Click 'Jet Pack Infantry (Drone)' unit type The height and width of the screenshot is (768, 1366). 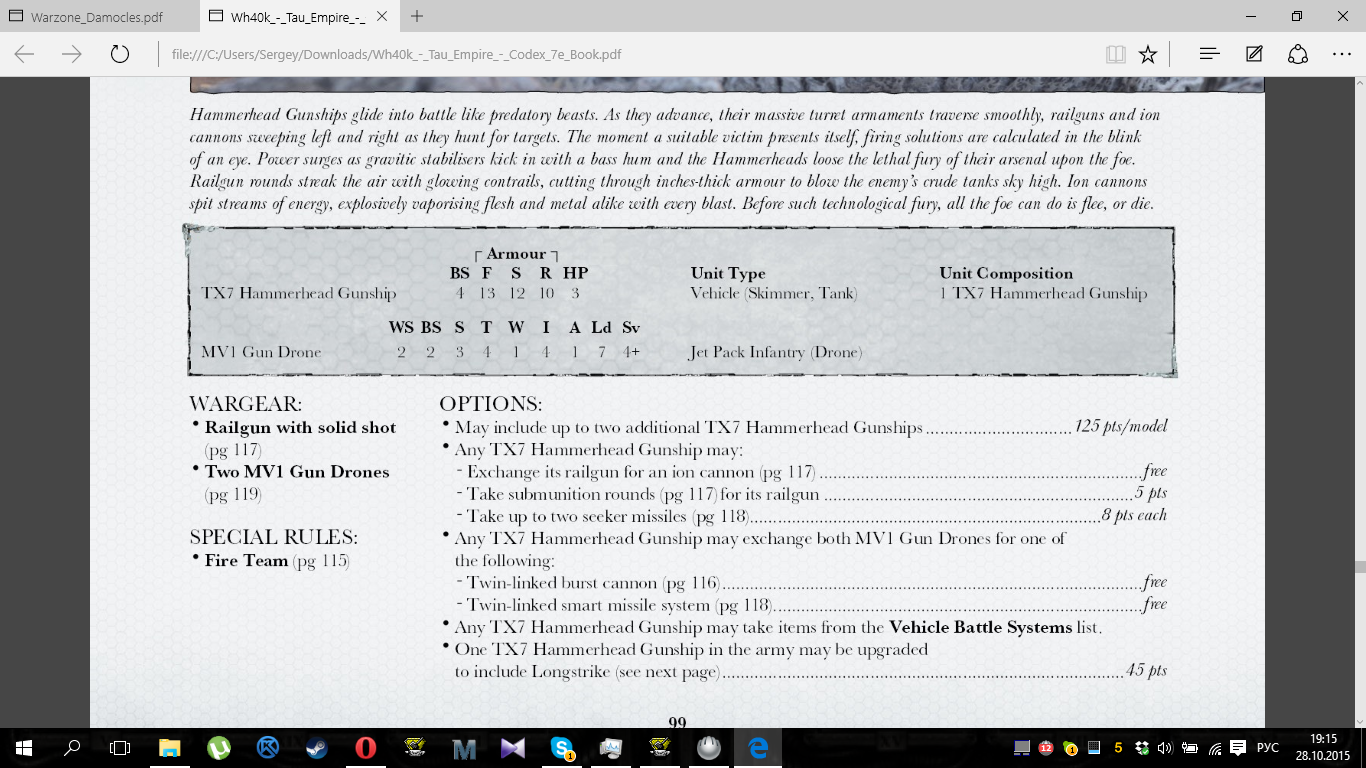pos(776,352)
